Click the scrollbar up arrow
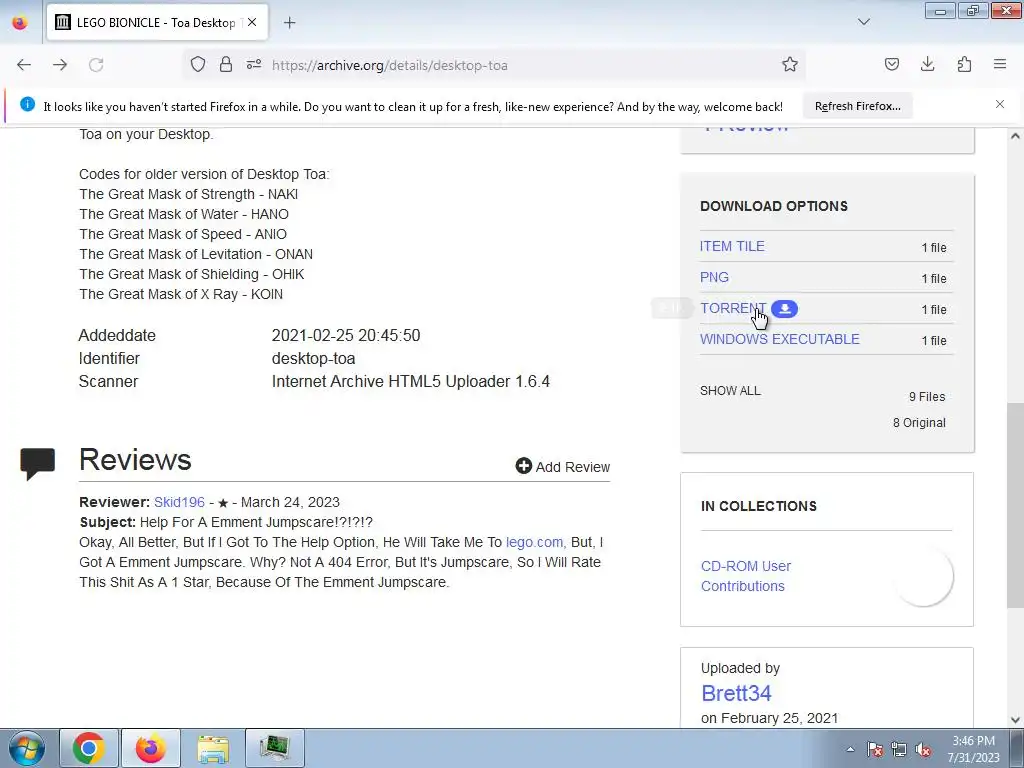Image resolution: width=1024 pixels, height=768 pixels. (x=1015, y=136)
